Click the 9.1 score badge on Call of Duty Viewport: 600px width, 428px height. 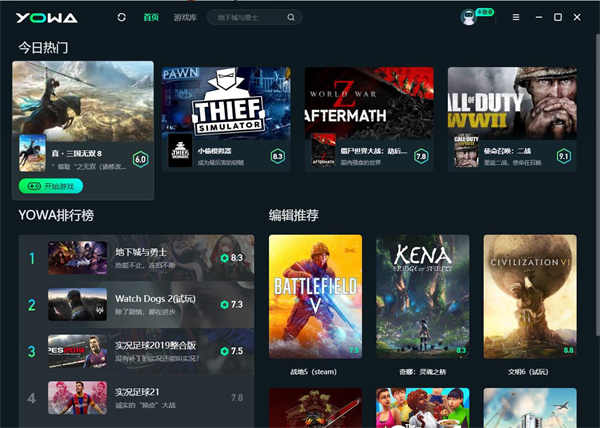point(564,156)
